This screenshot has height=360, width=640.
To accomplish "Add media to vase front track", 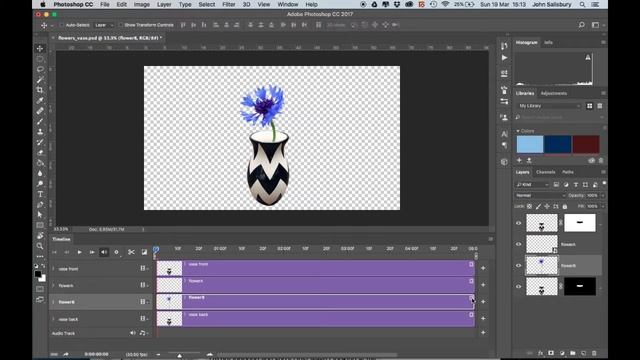I will (x=483, y=268).
